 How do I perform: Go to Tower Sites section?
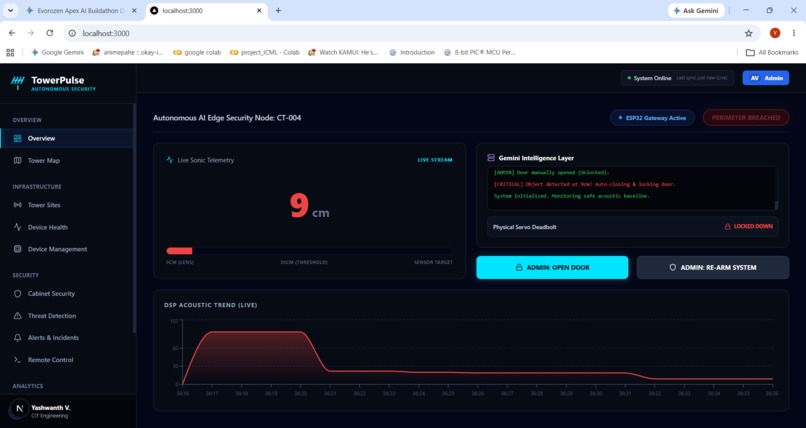[x=67, y=204]
